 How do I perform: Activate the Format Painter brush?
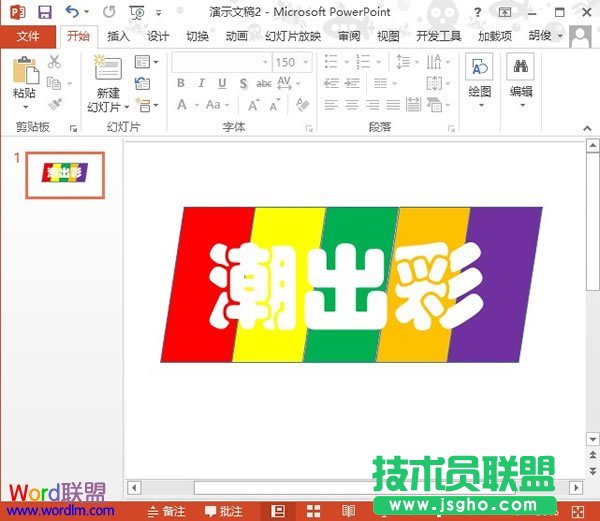[x=55, y=104]
